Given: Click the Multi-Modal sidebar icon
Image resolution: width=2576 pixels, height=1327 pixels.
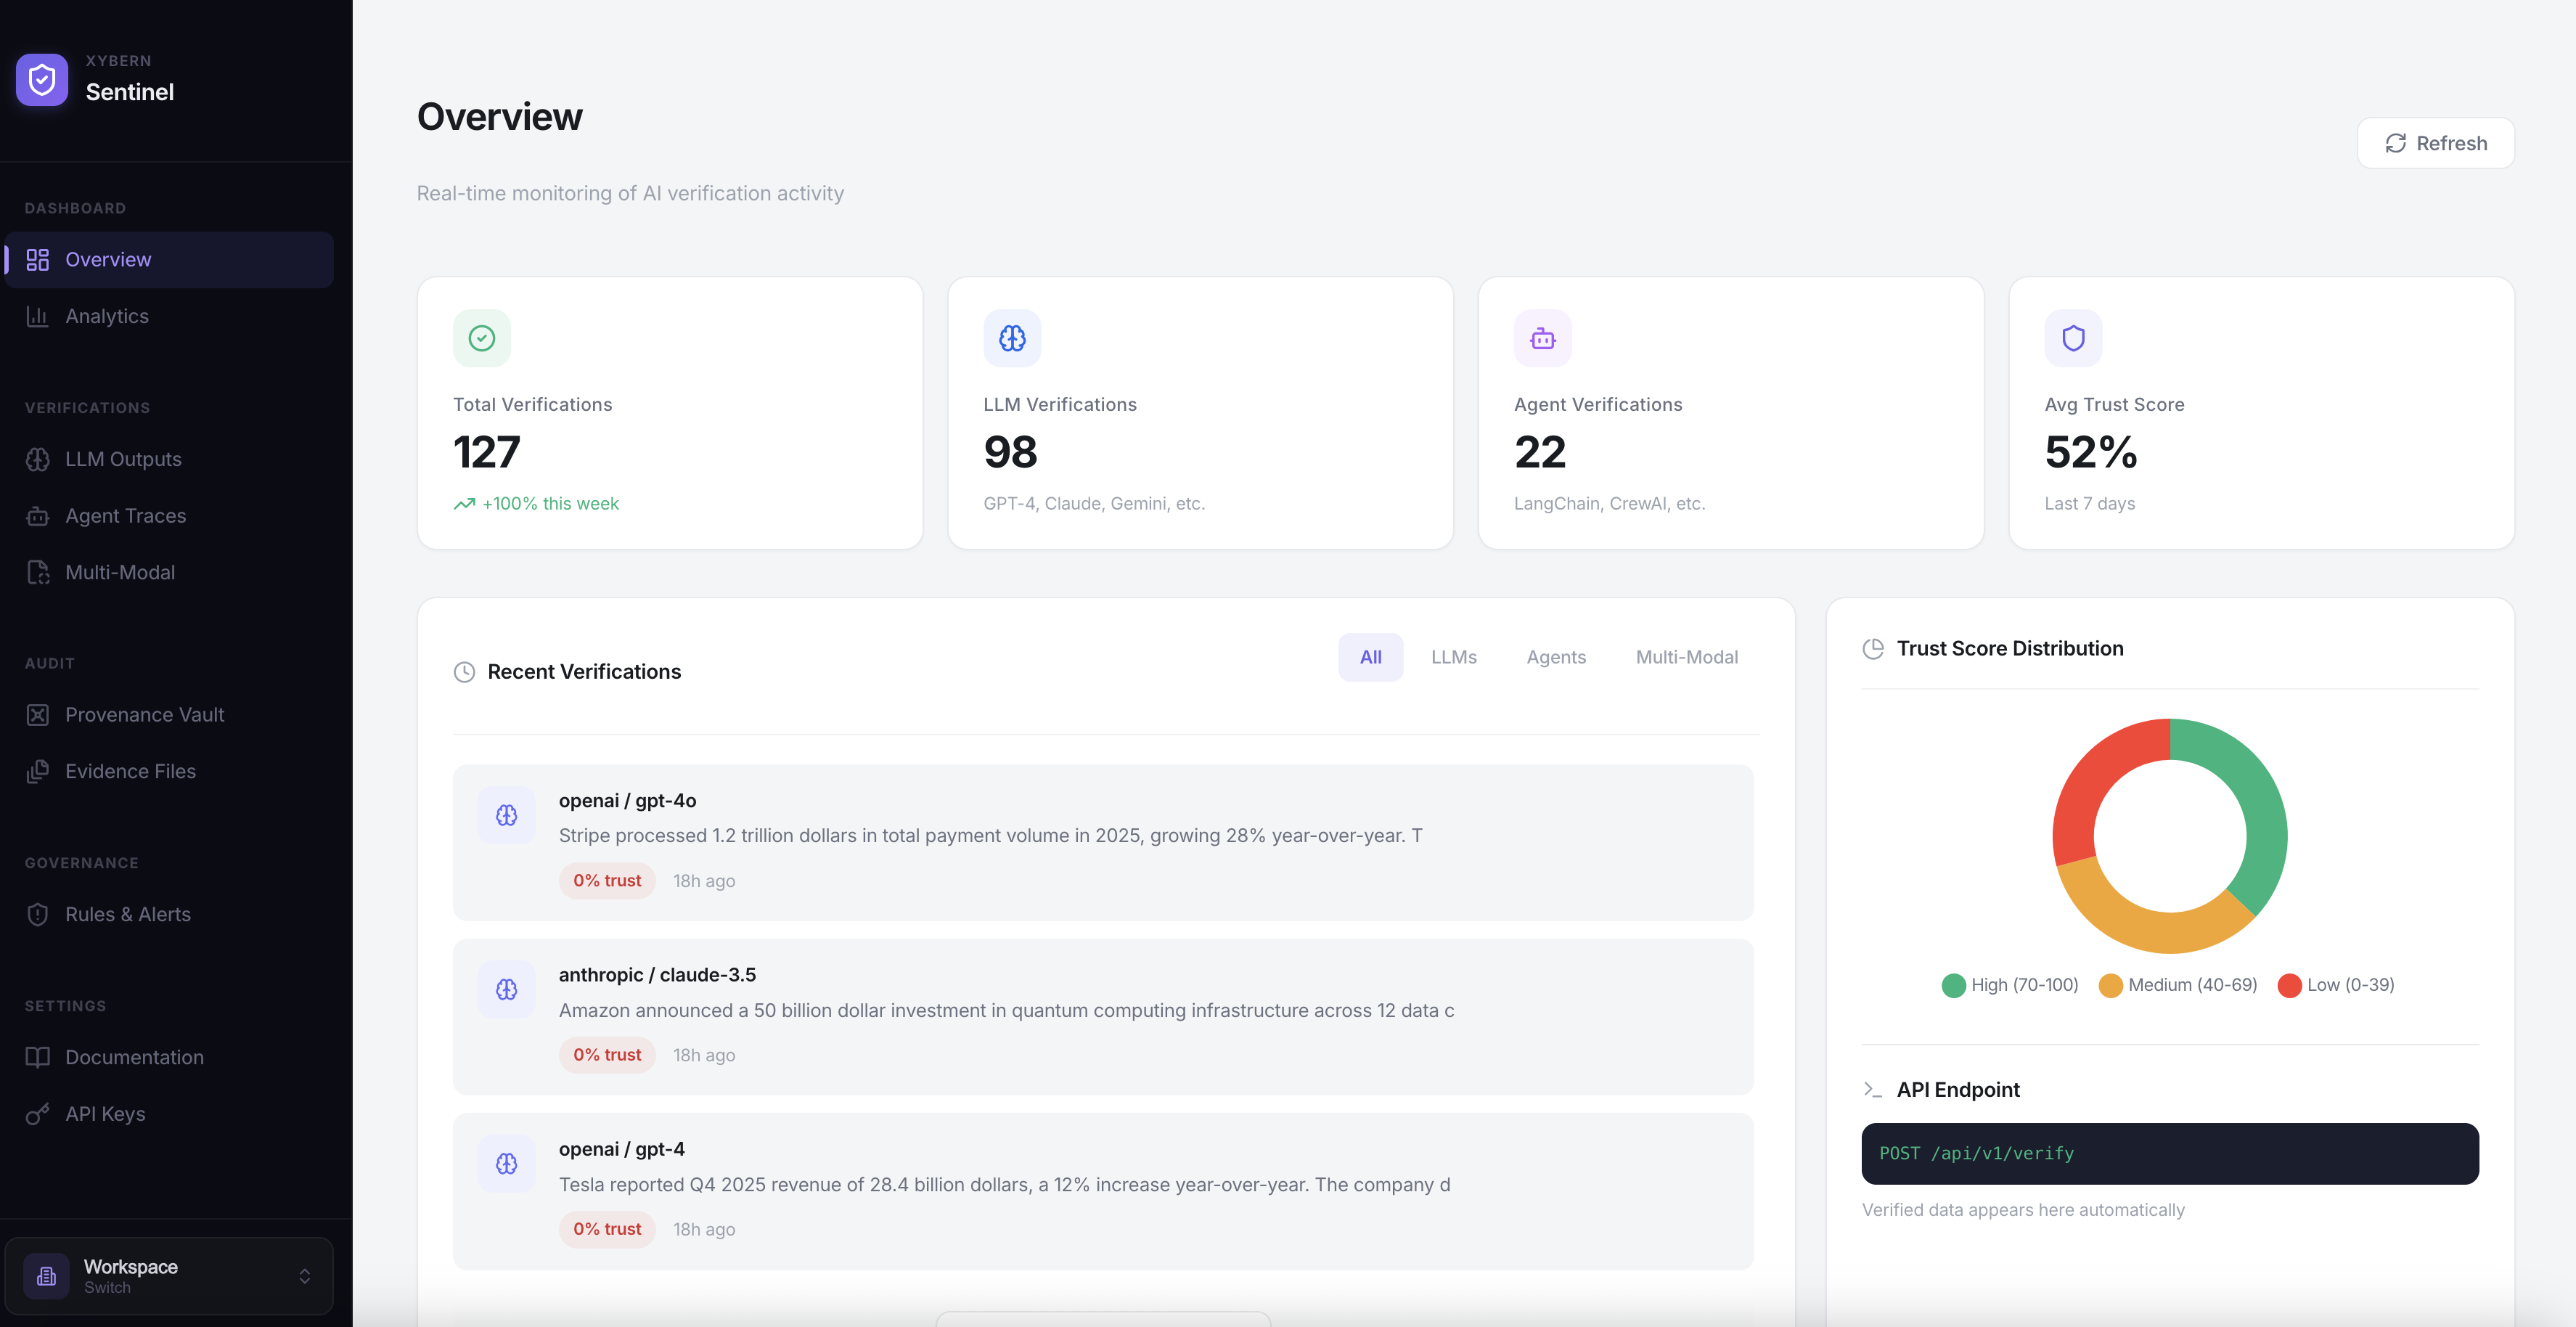Looking at the screenshot, I should [x=38, y=572].
